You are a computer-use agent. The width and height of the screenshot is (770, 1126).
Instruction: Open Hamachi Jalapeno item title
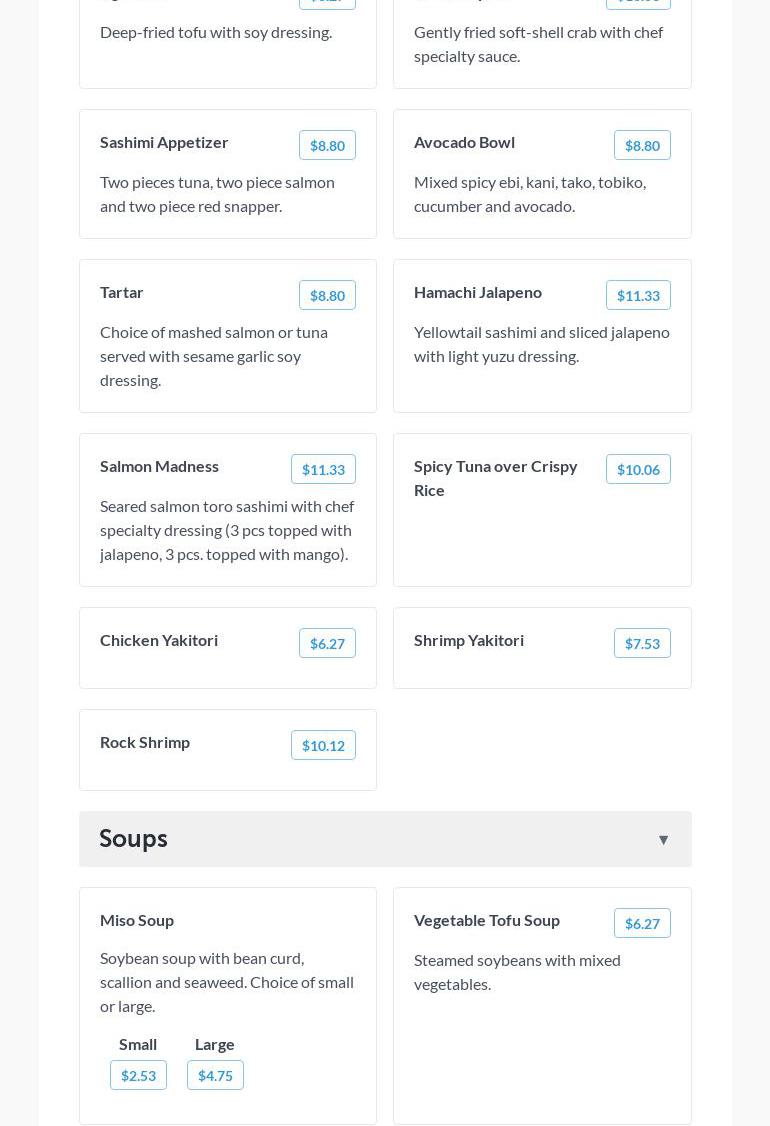click(478, 292)
